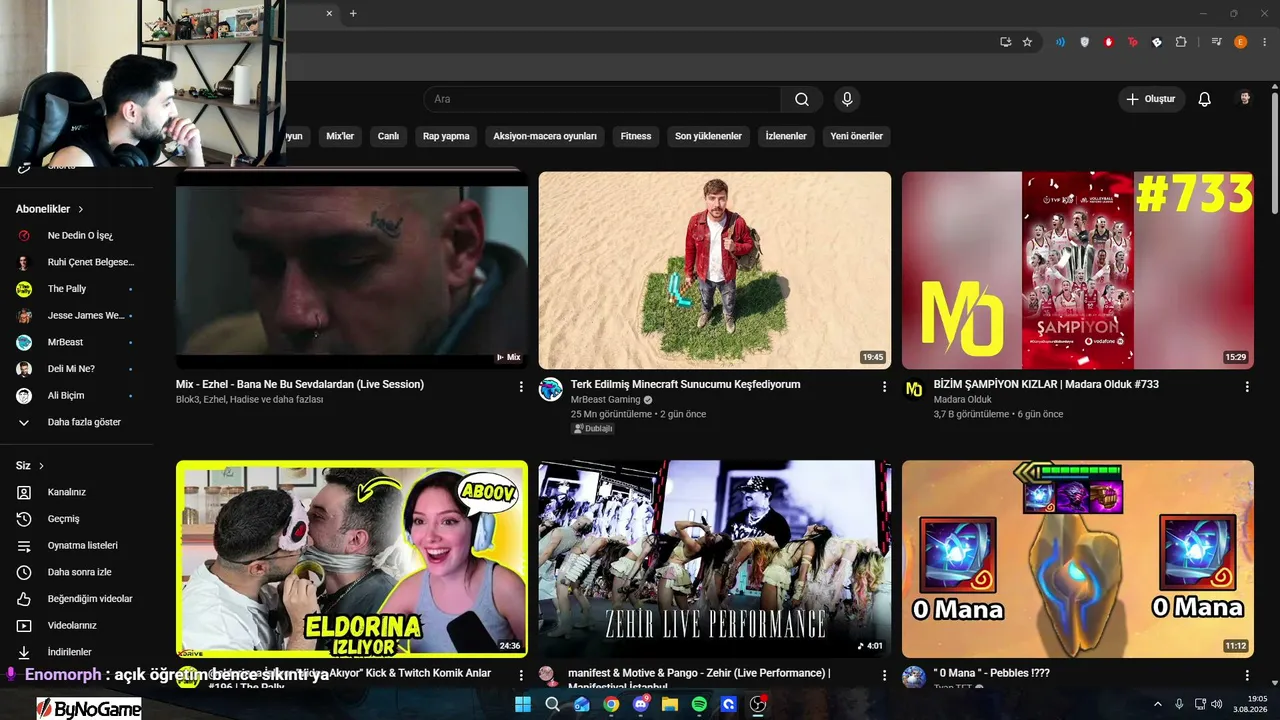Select the Rap yapma filter chip
This screenshot has height=720, width=1280.
[446, 136]
